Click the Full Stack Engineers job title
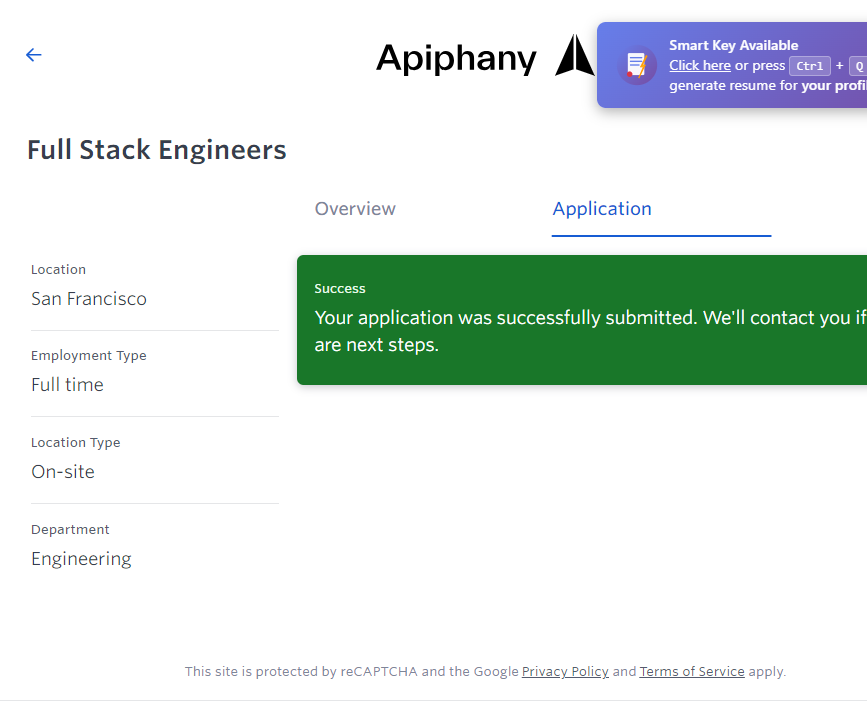867x702 pixels. pos(157,150)
